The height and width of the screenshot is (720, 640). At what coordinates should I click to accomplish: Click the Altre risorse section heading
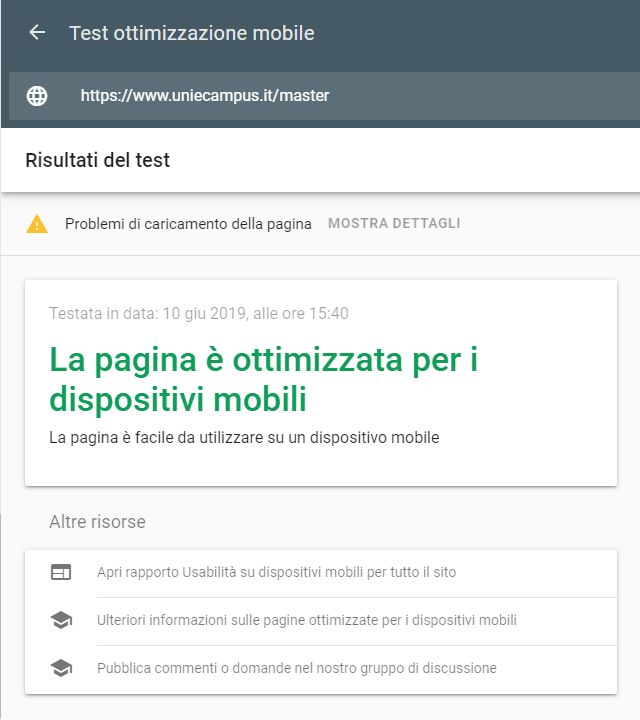pos(97,522)
